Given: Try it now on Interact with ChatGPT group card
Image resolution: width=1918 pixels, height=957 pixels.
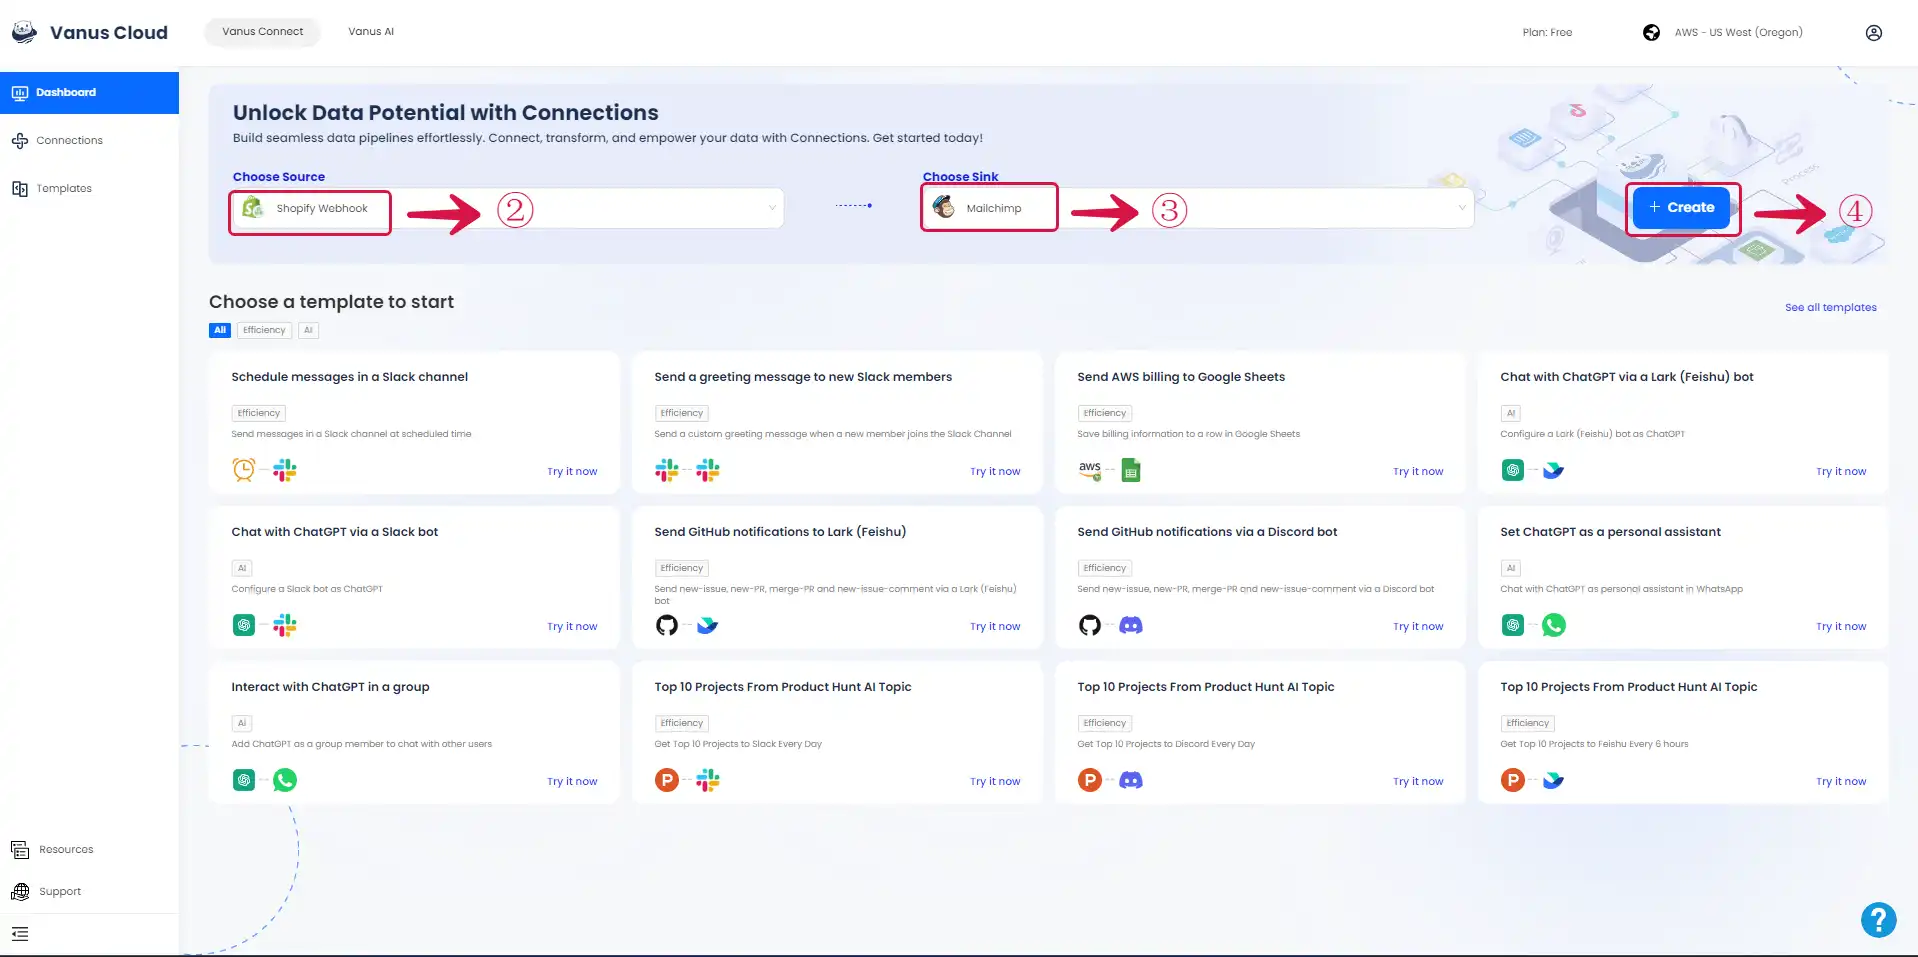Looking at the screenshot, I should (x=572, y=781).
